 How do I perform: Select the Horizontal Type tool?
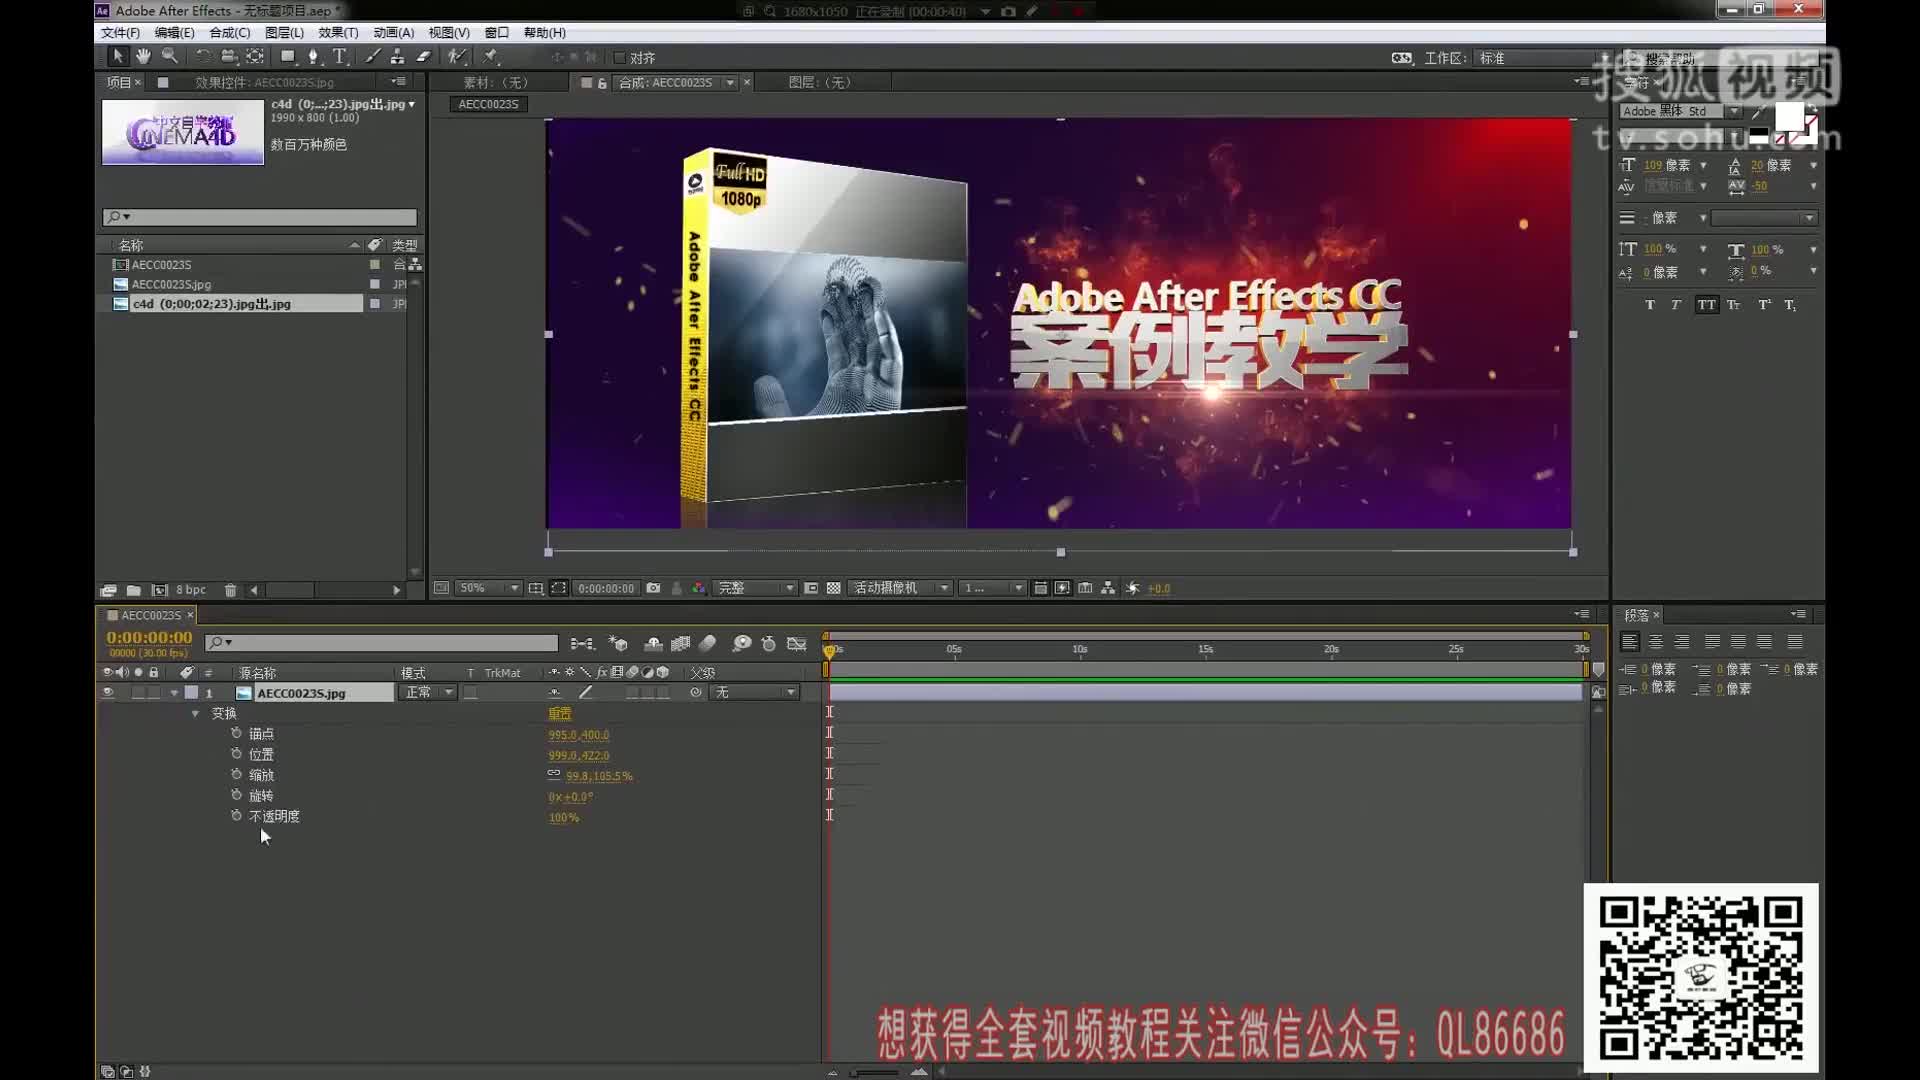tap(340, 57)
